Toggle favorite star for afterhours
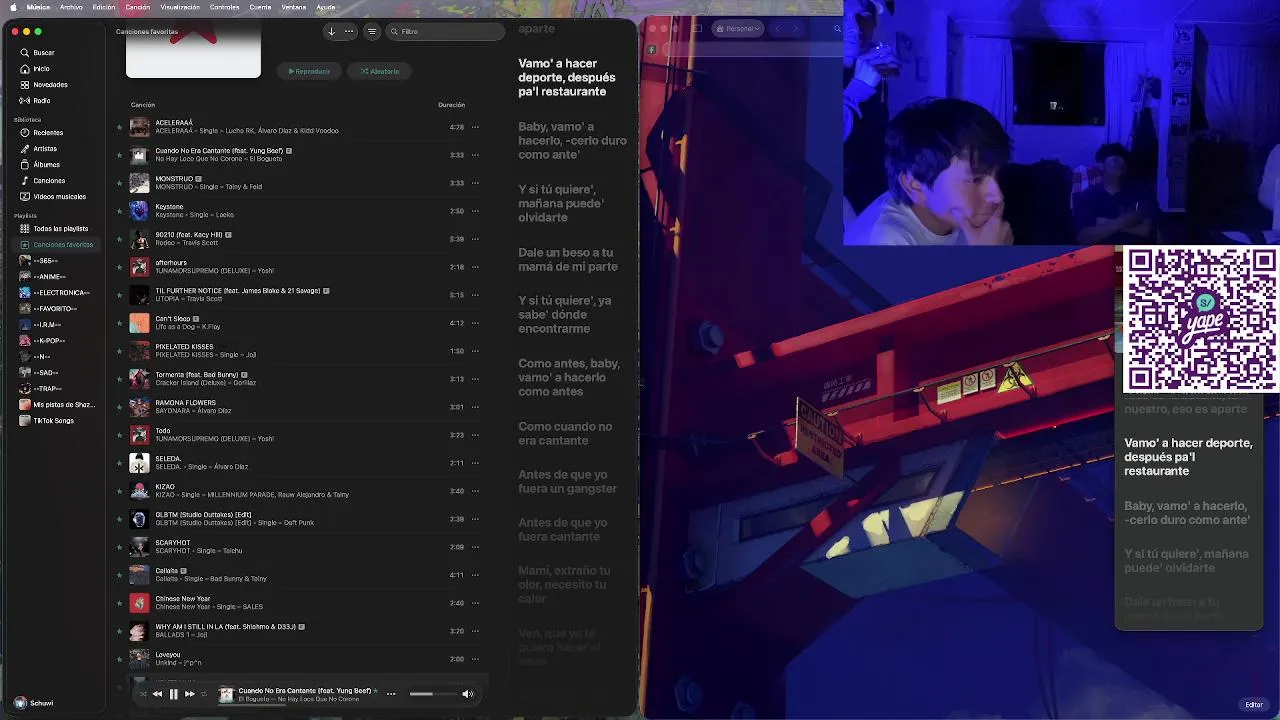 point(120,267)
